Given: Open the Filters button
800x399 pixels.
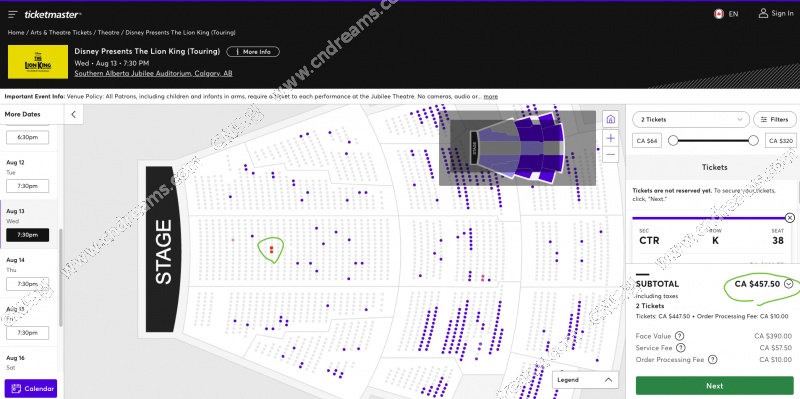Looking at the screenshot, I should 774,119.
